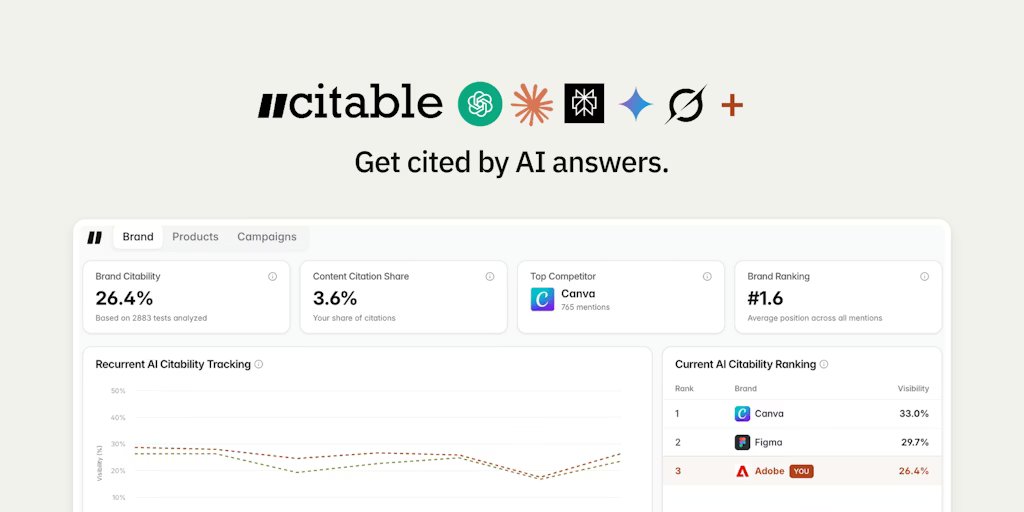Click the Adobe YOU badge
Screen dimensions: 1024x512
click(x=801, y=471)
